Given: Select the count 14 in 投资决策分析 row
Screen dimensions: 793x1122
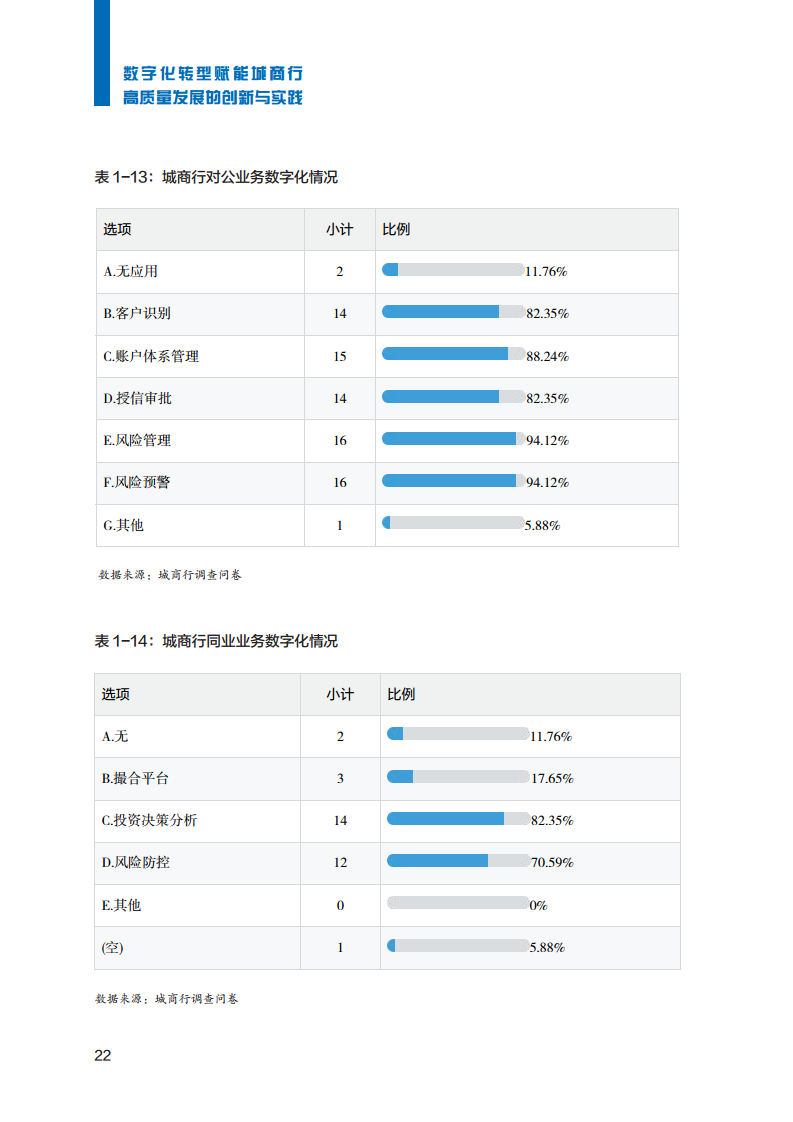Looking at the screenshot, I should click(x=341, y=821).
